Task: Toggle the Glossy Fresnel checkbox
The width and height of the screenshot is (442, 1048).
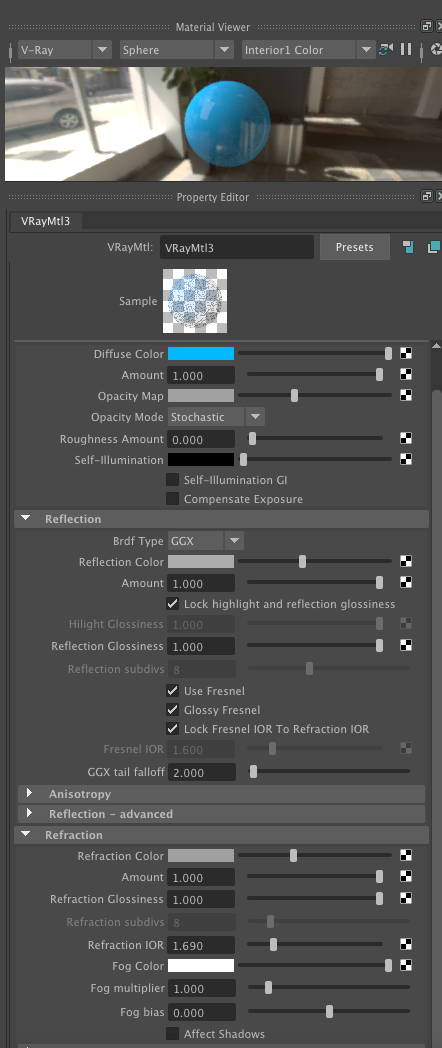Action: 173,710
